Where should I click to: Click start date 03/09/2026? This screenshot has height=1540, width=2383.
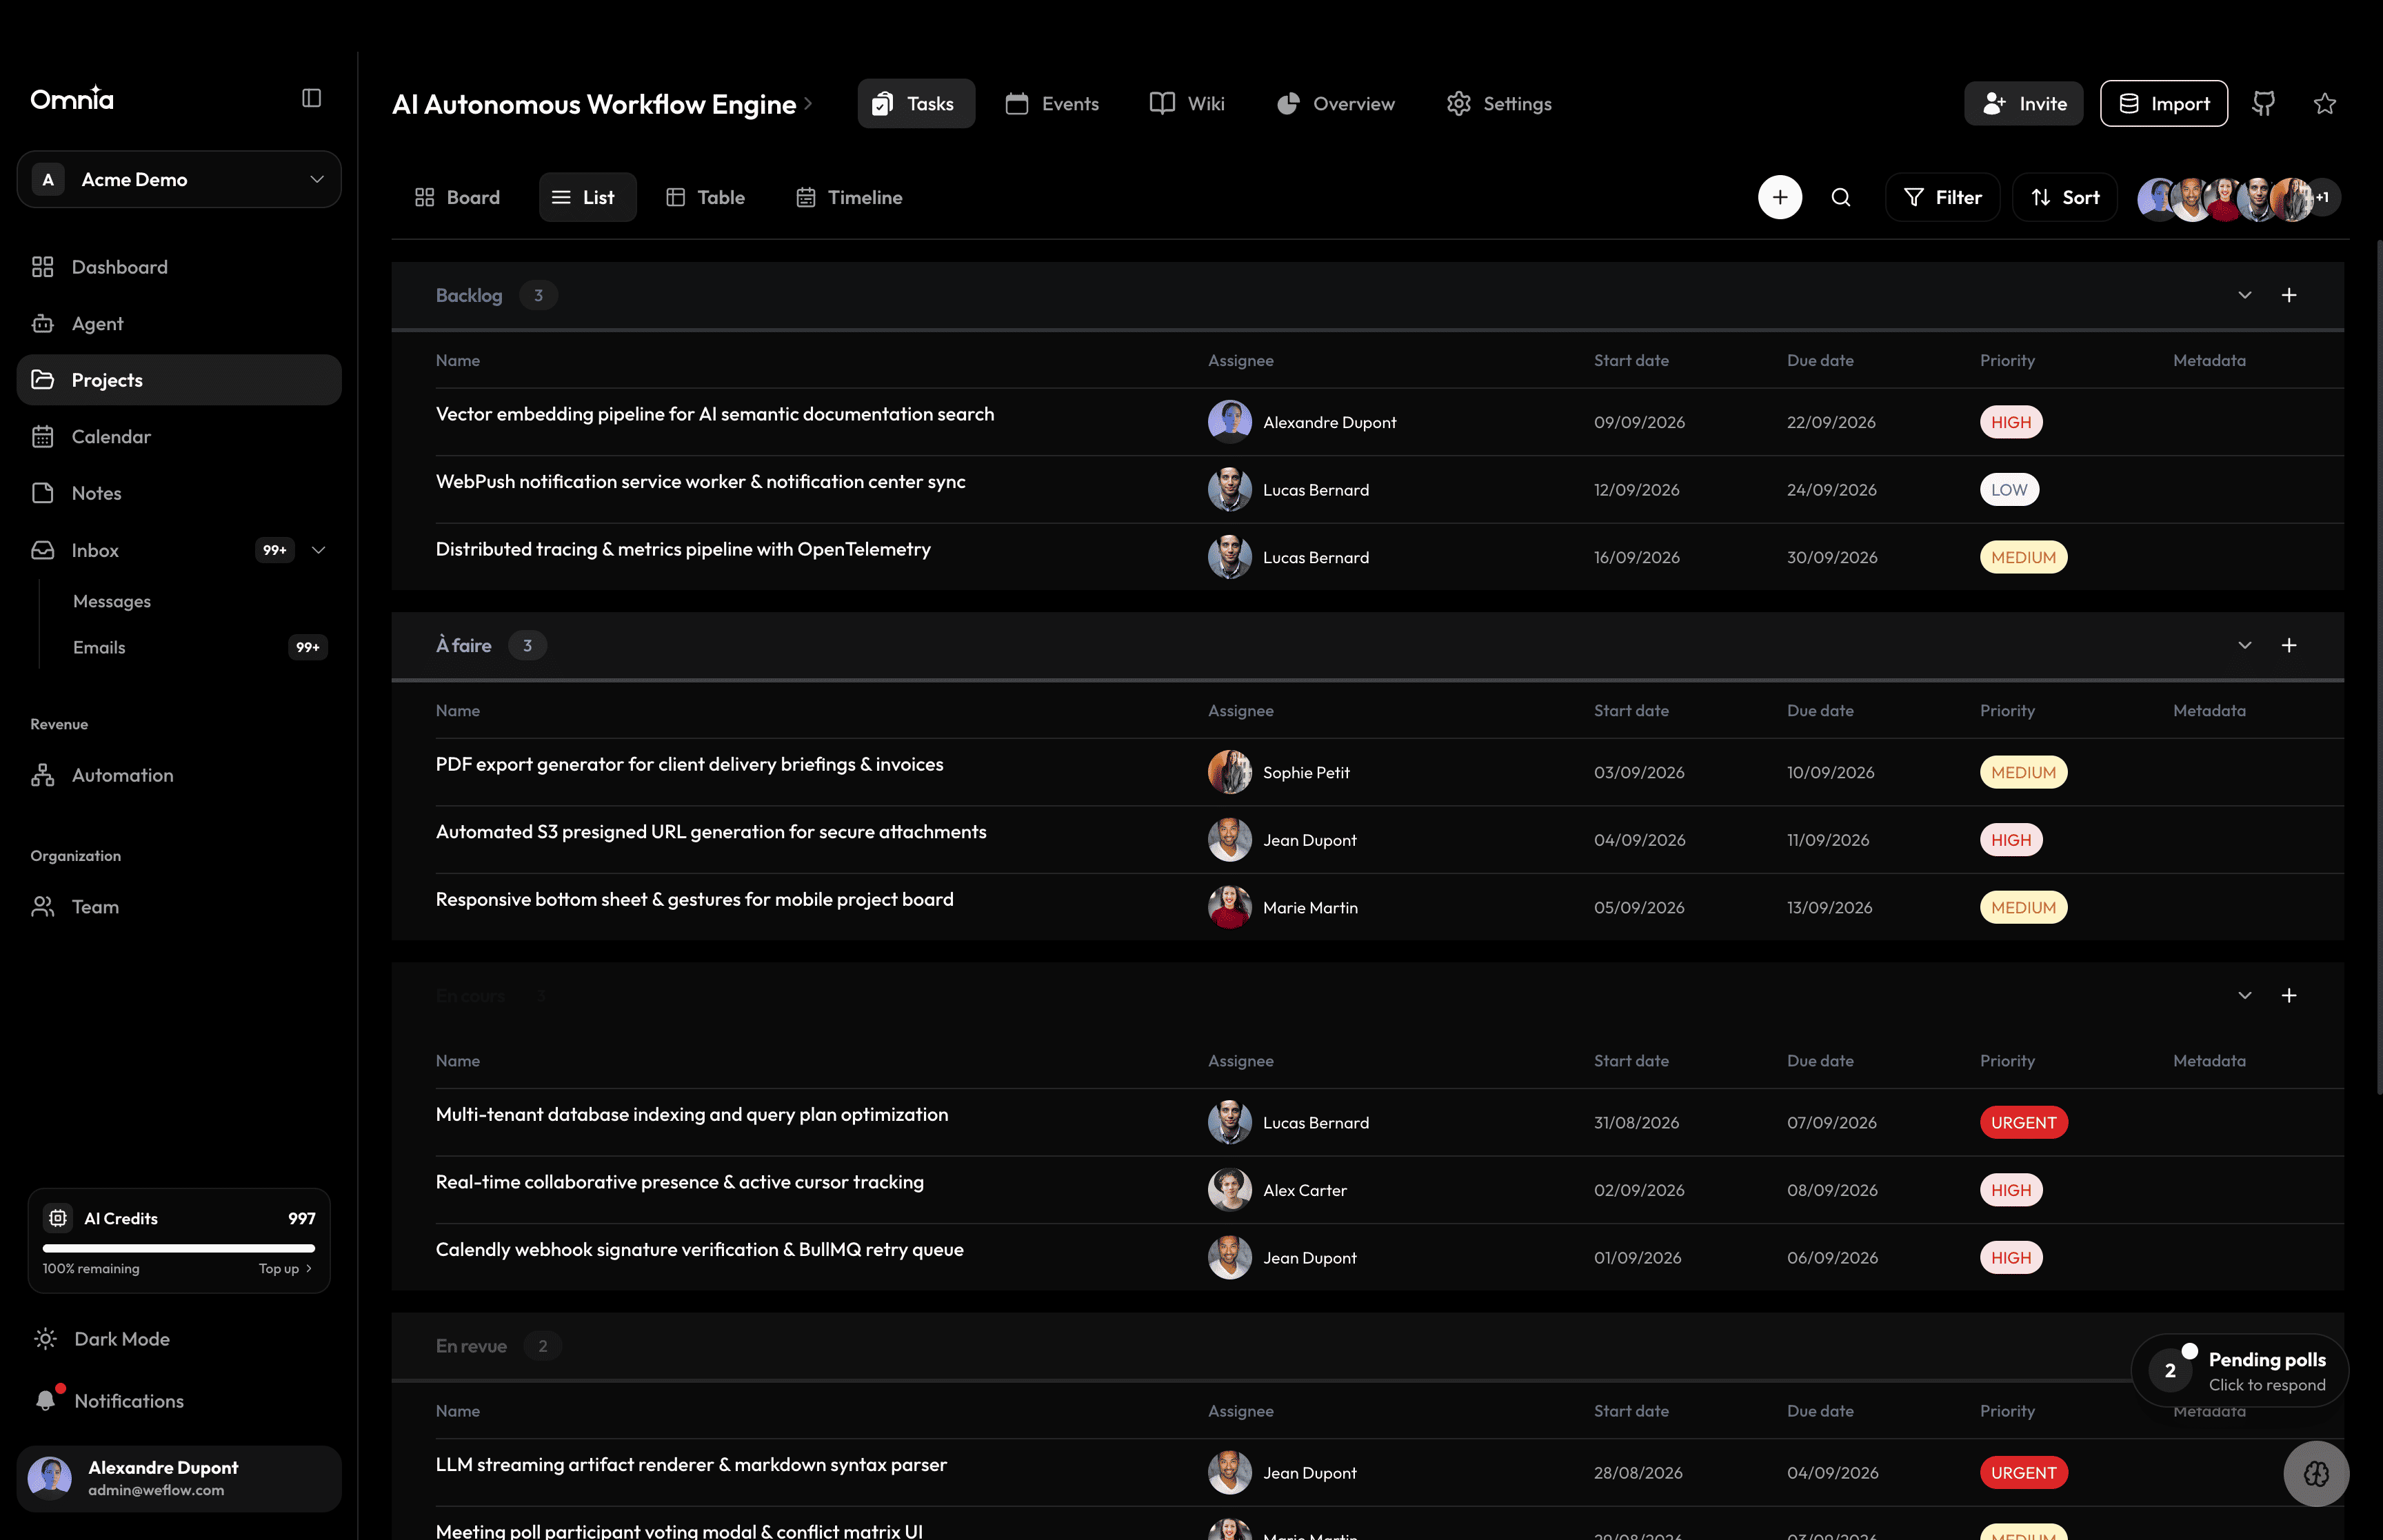coord(1639,772)
